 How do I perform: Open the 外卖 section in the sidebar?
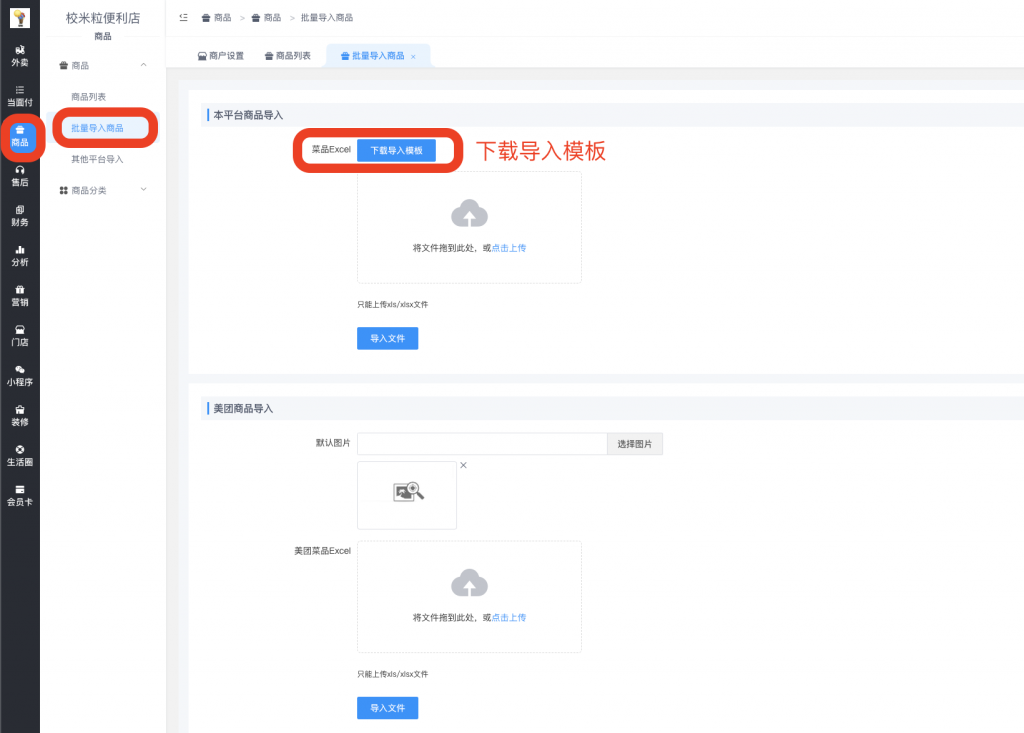(20, 57)
